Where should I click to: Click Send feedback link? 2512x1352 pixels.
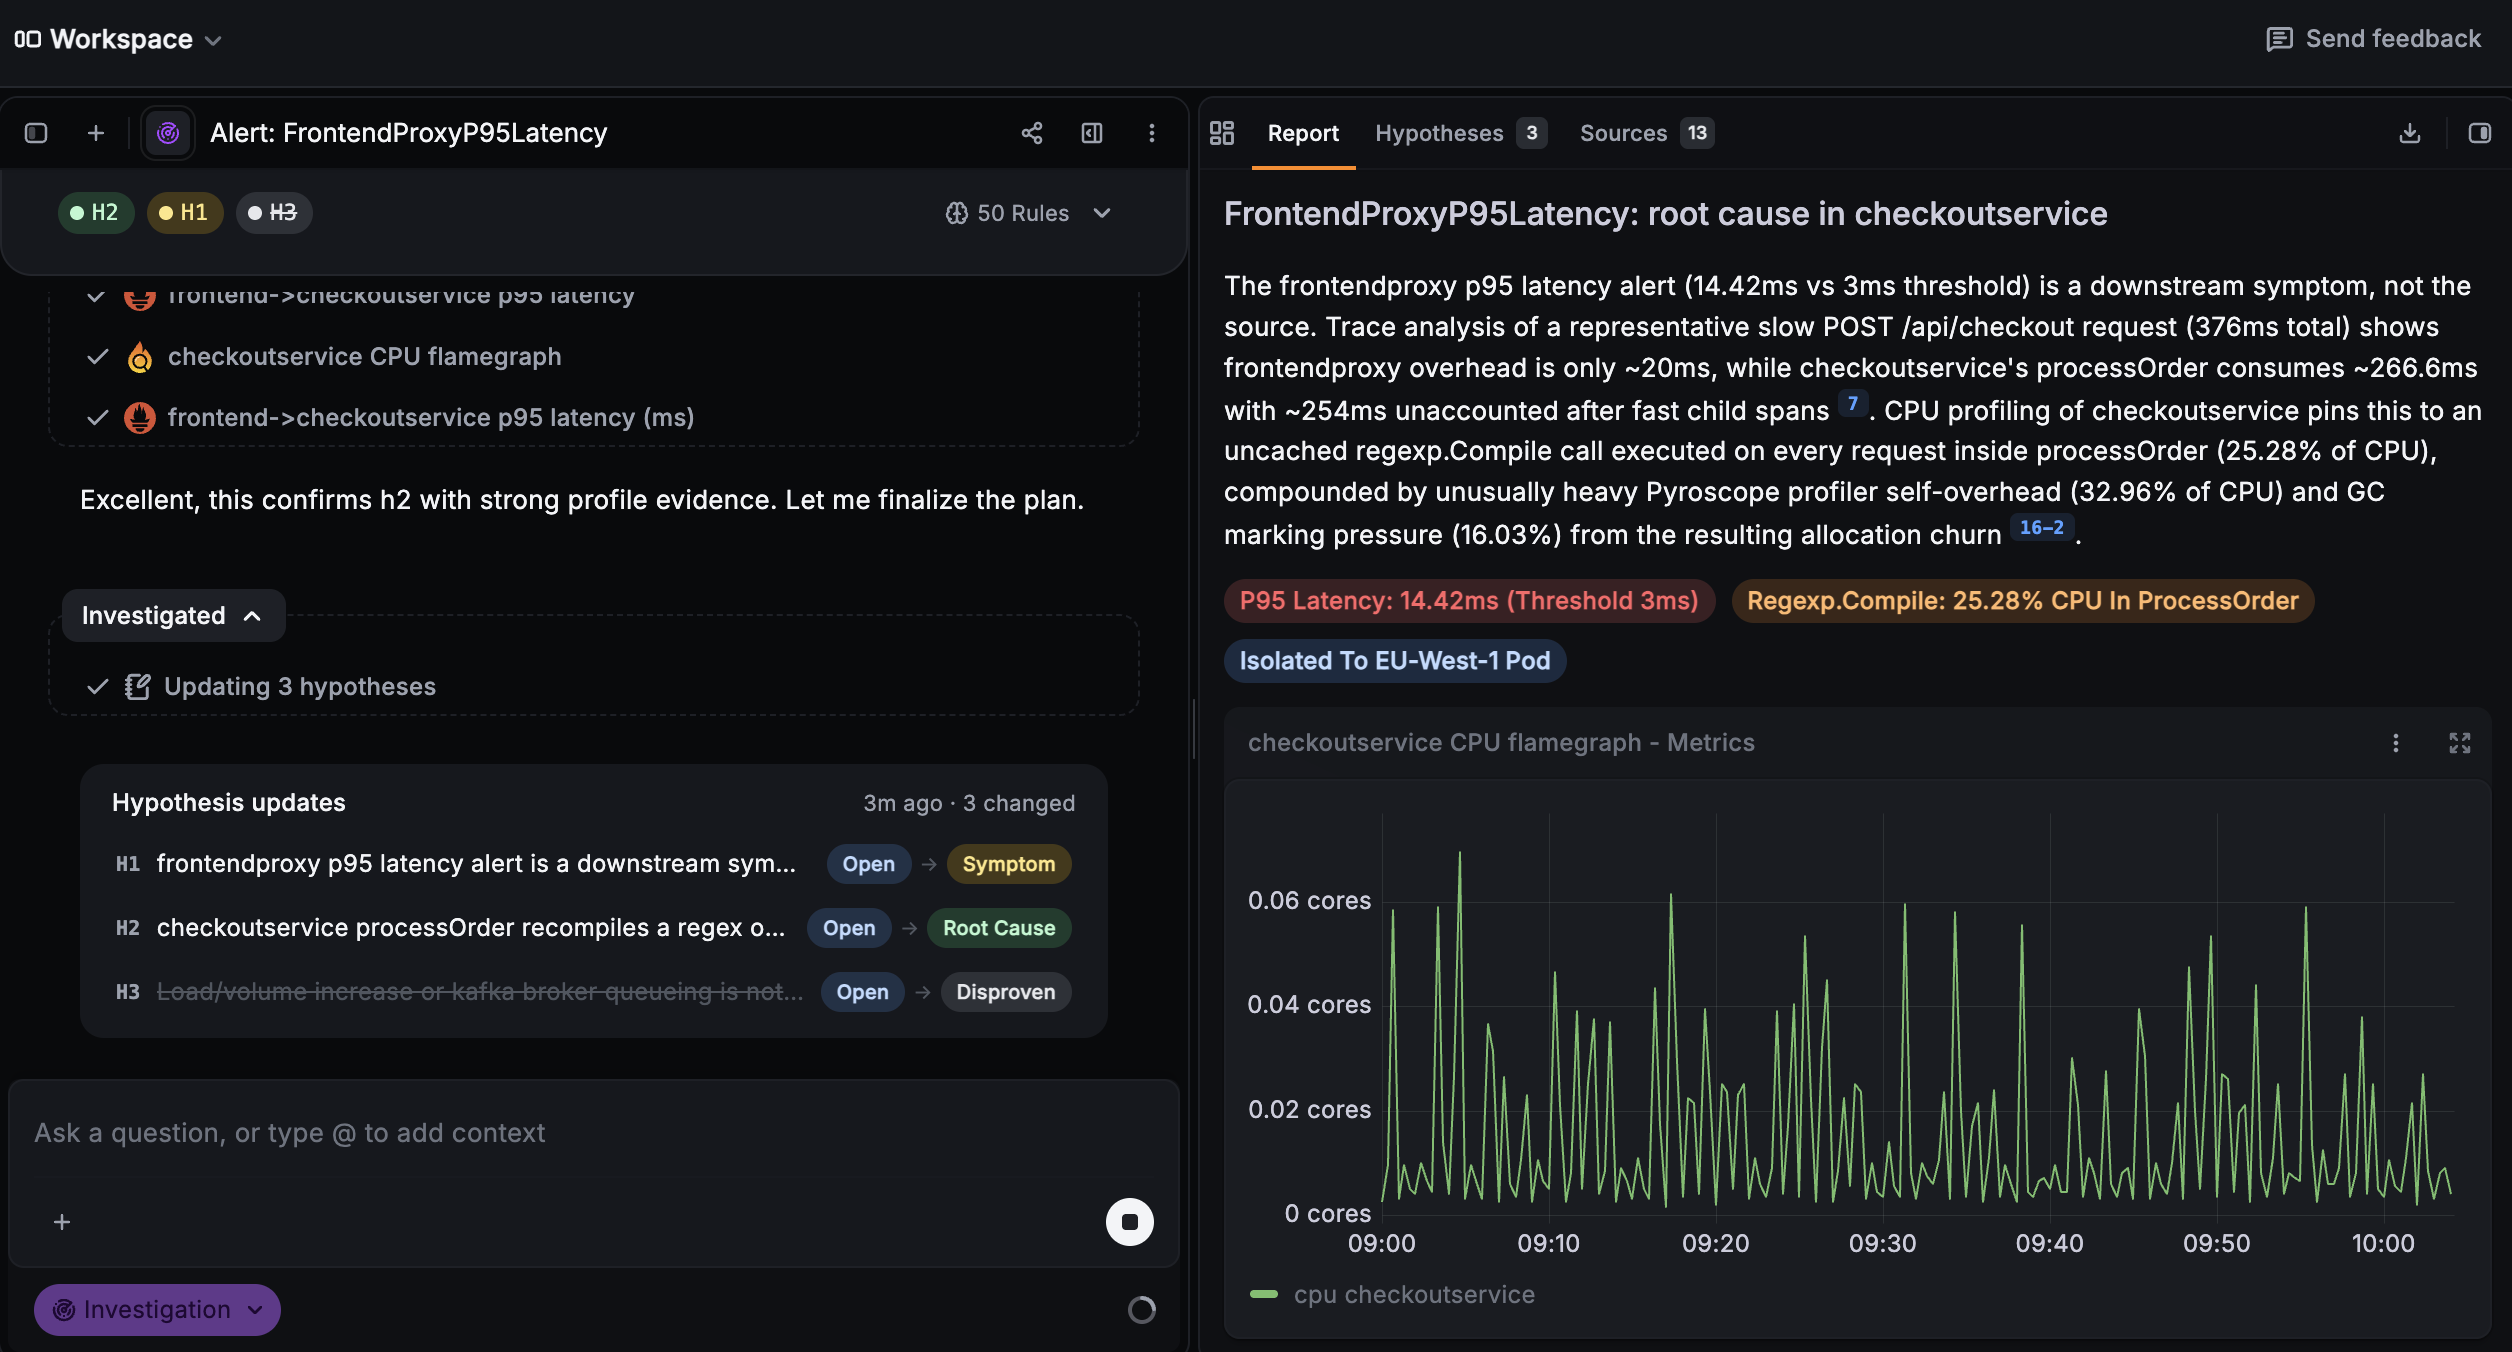coord(2374,39)
